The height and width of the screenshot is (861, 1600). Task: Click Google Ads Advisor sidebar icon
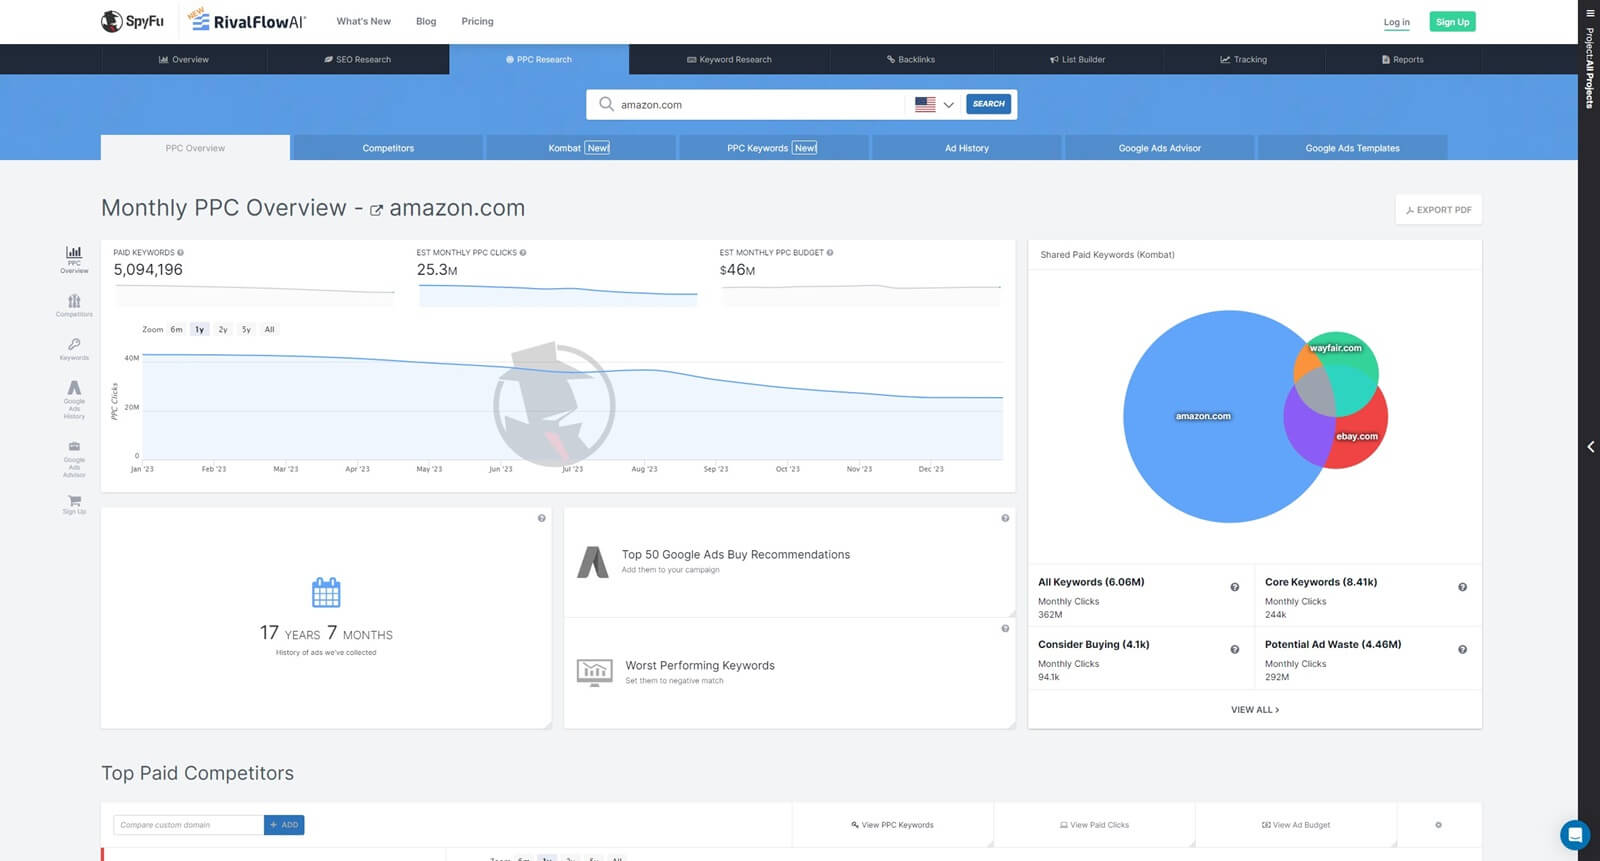click(74, 458)
